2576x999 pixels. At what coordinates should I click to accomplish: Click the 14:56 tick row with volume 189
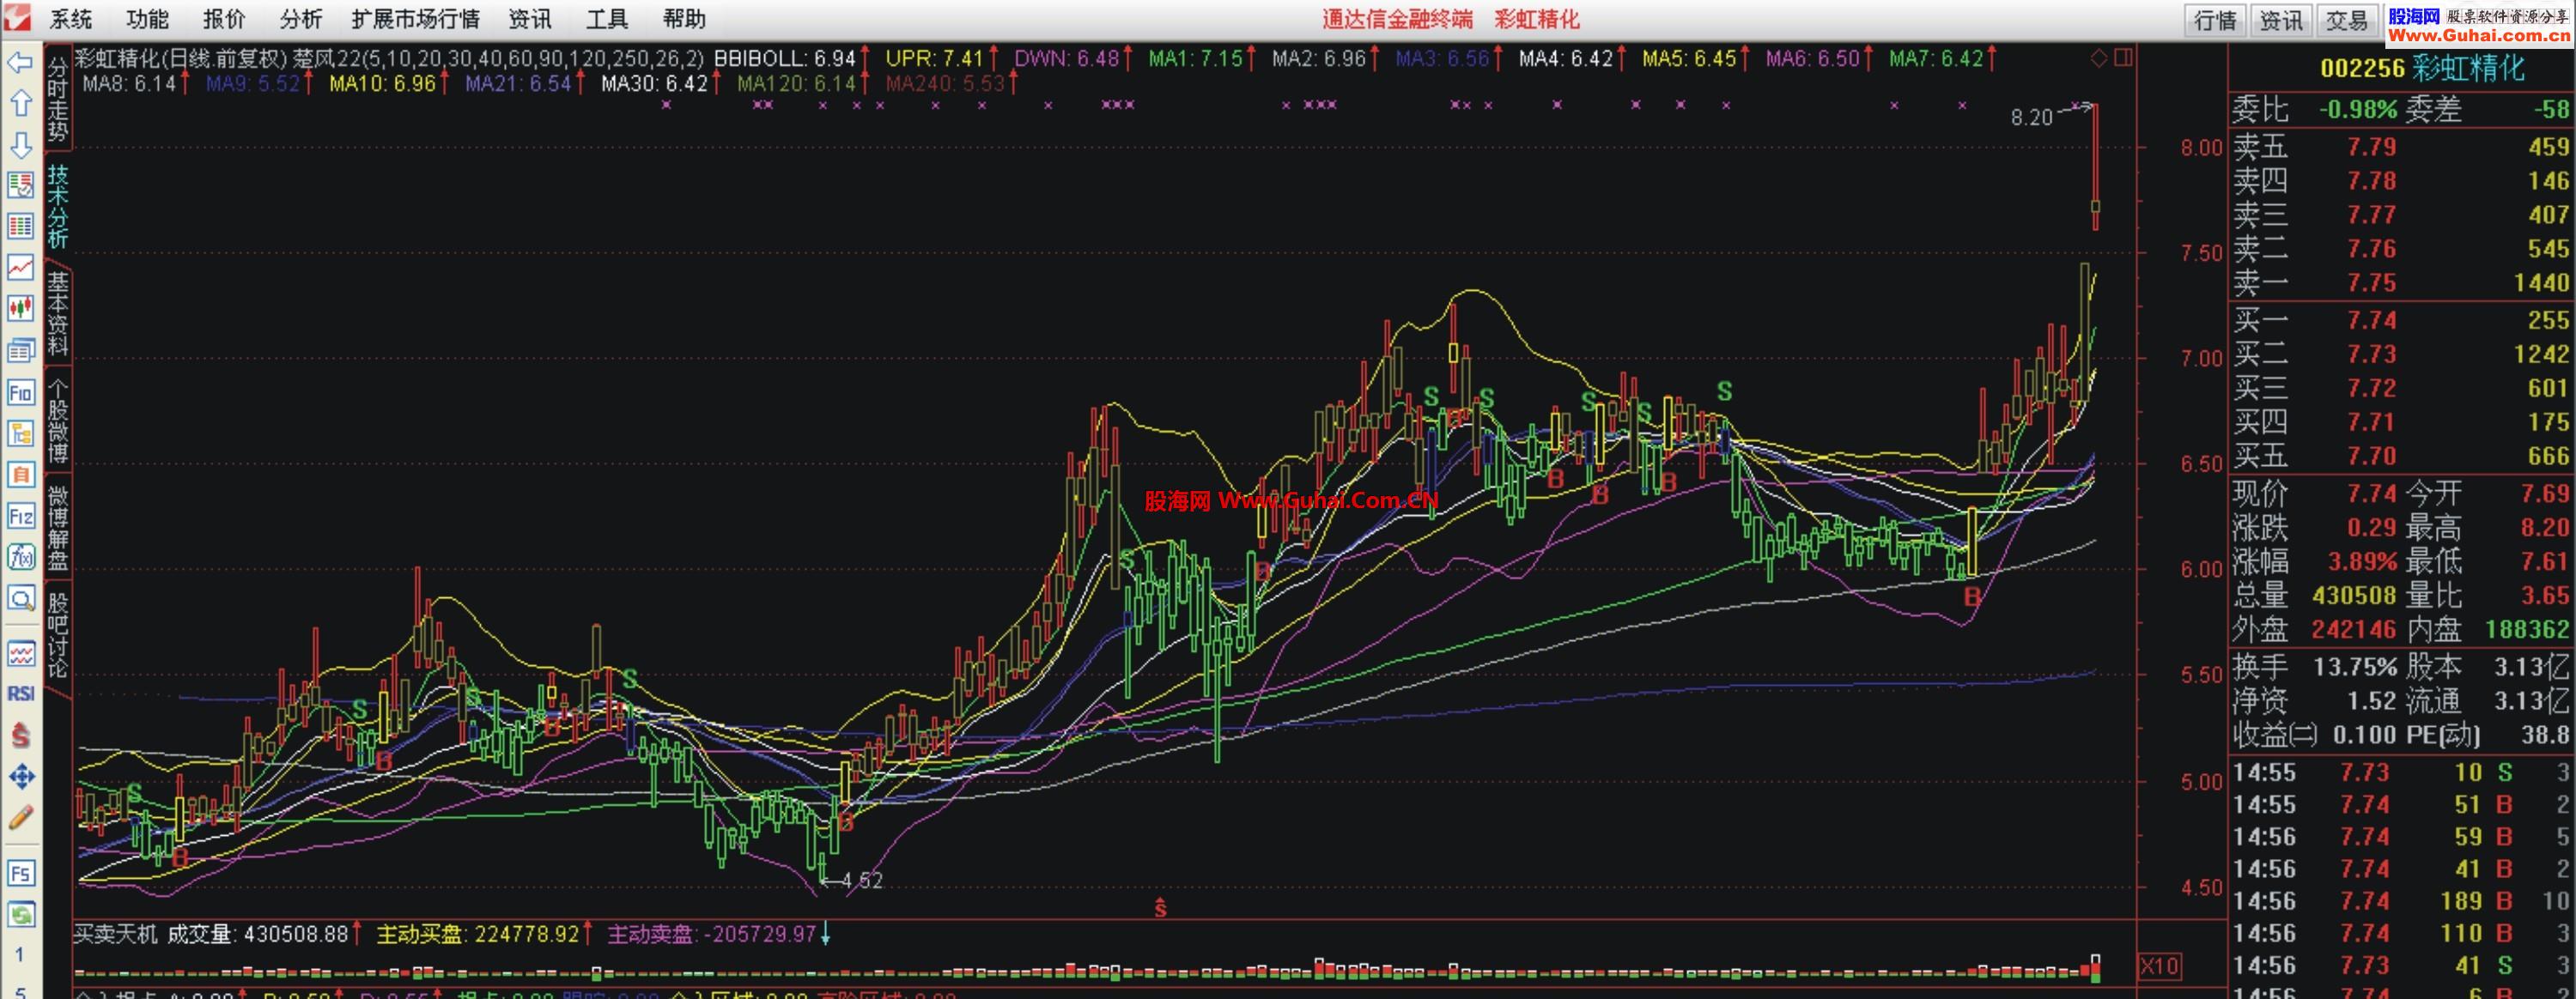point(2402,901)
